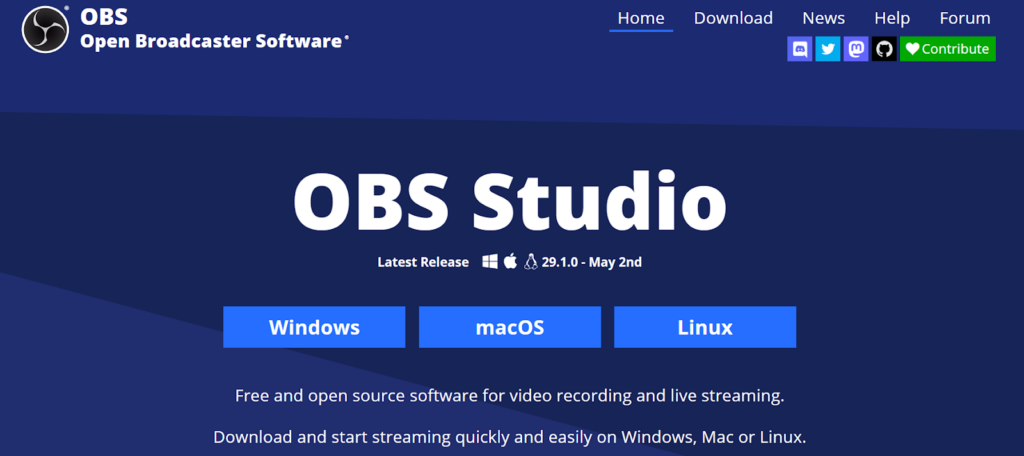Click the Latest Release label

(x=423, y=262)
